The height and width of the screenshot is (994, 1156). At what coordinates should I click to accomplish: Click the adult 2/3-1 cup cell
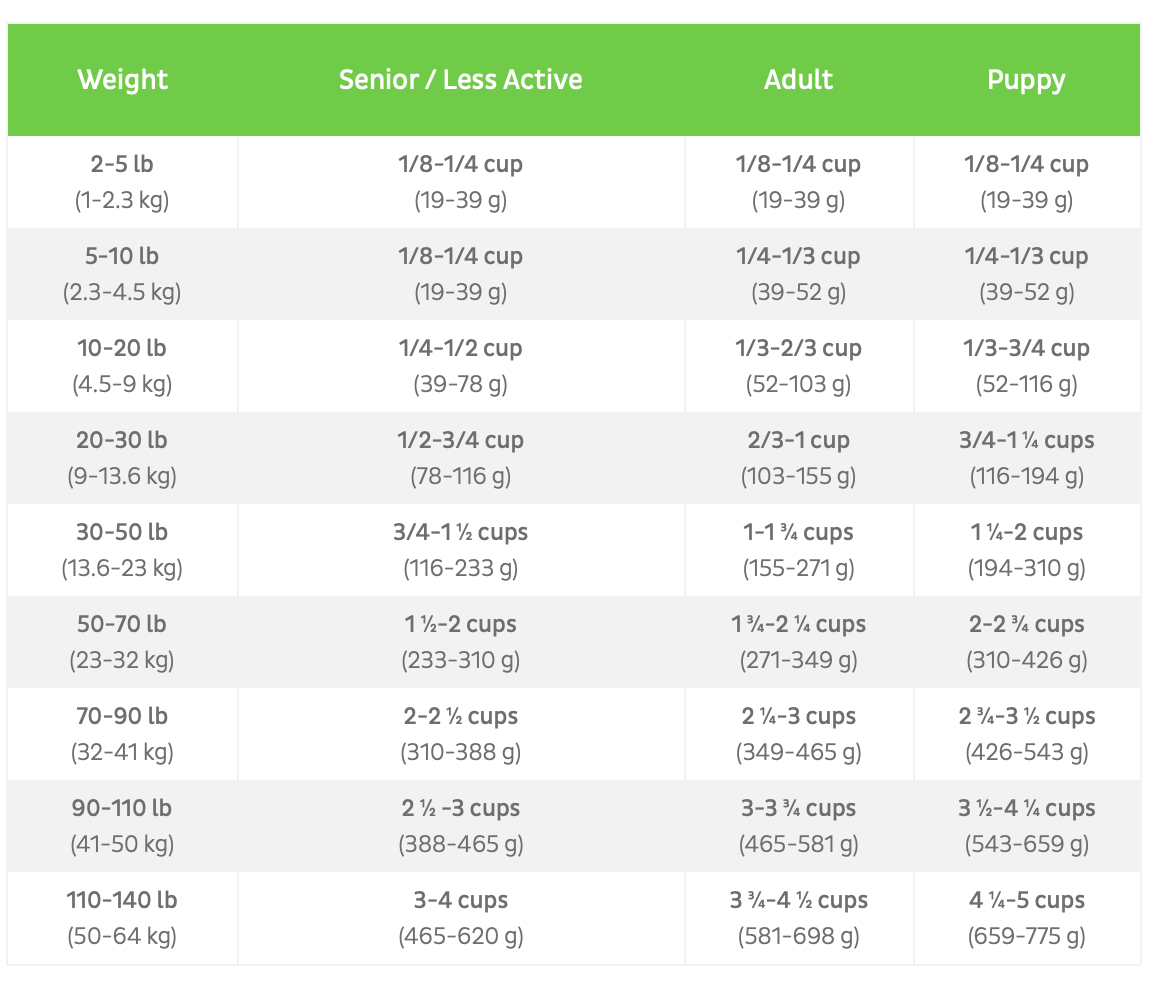(x=798, y=458)
